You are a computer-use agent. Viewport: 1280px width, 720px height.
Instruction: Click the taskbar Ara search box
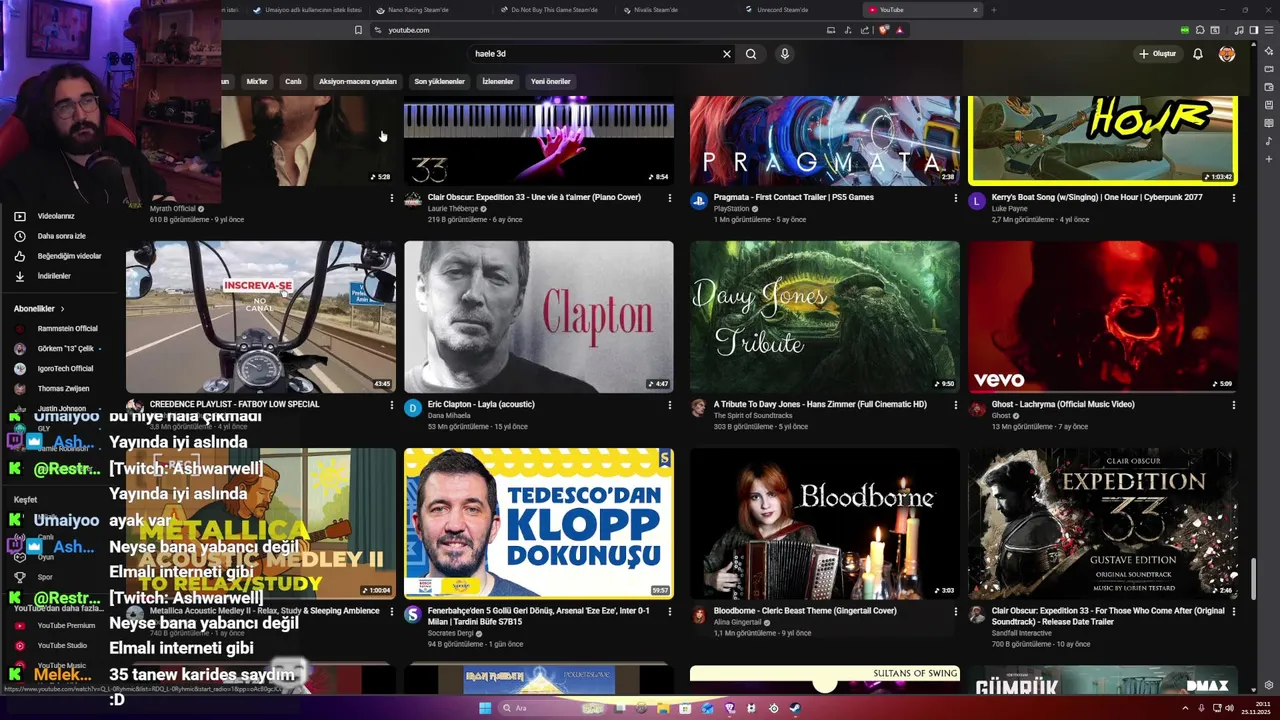click(x=553, y=708)
